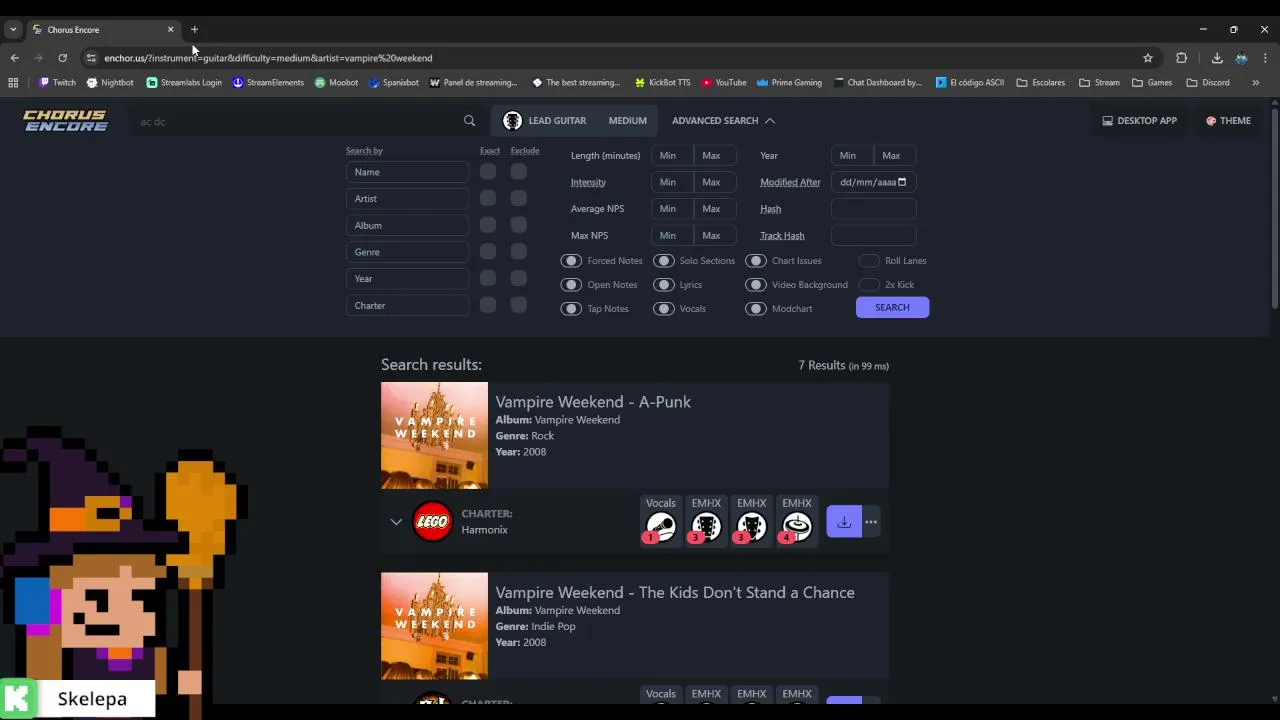Viewport: 1280px width, 720px height.
Task: Open the Theme menu
Action: (1229, 121)
